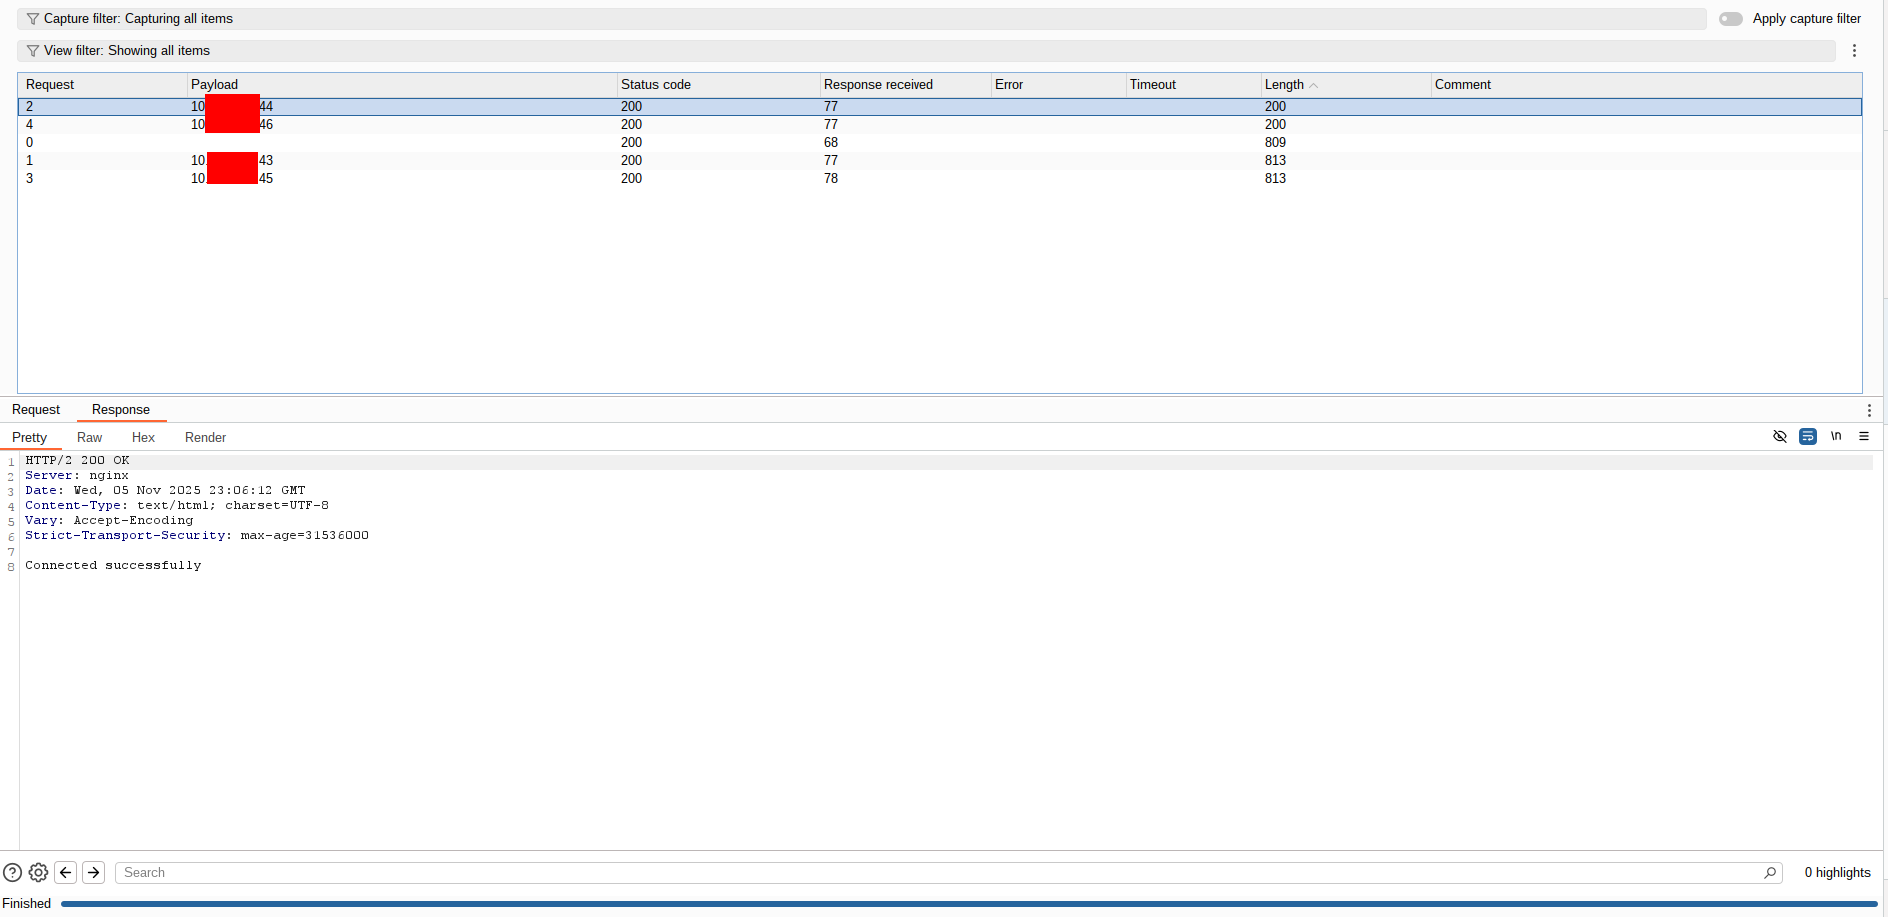Disable word wrap in the response viewer

(1808, 437)
